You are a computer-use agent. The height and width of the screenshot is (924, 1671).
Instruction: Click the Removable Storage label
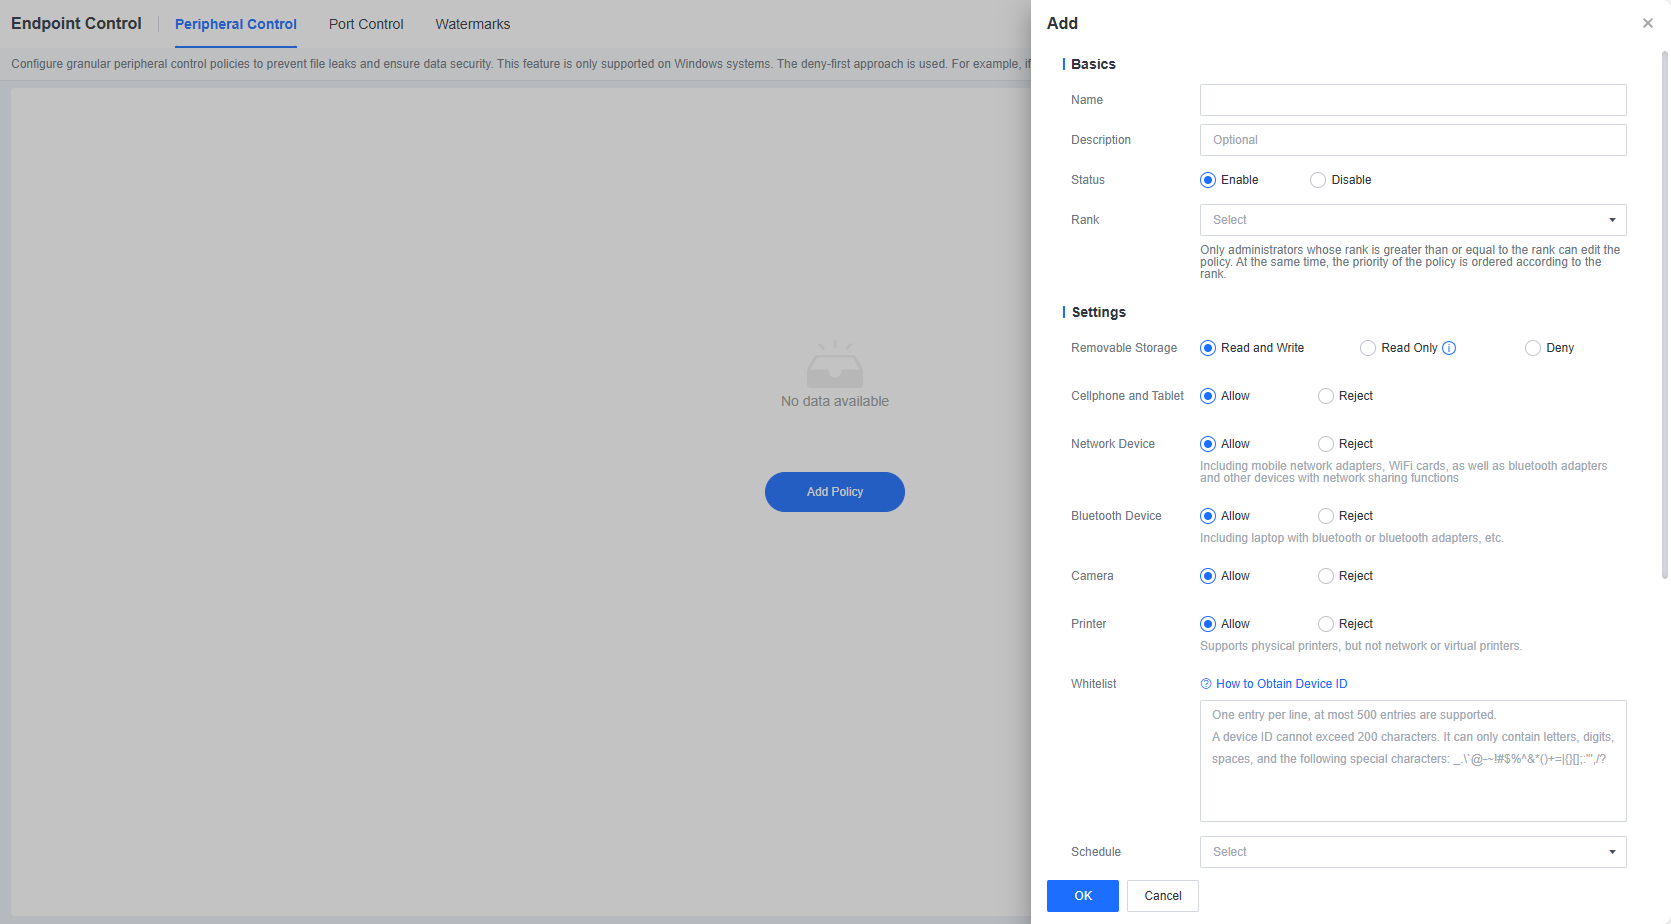(x=1124, y=348)
